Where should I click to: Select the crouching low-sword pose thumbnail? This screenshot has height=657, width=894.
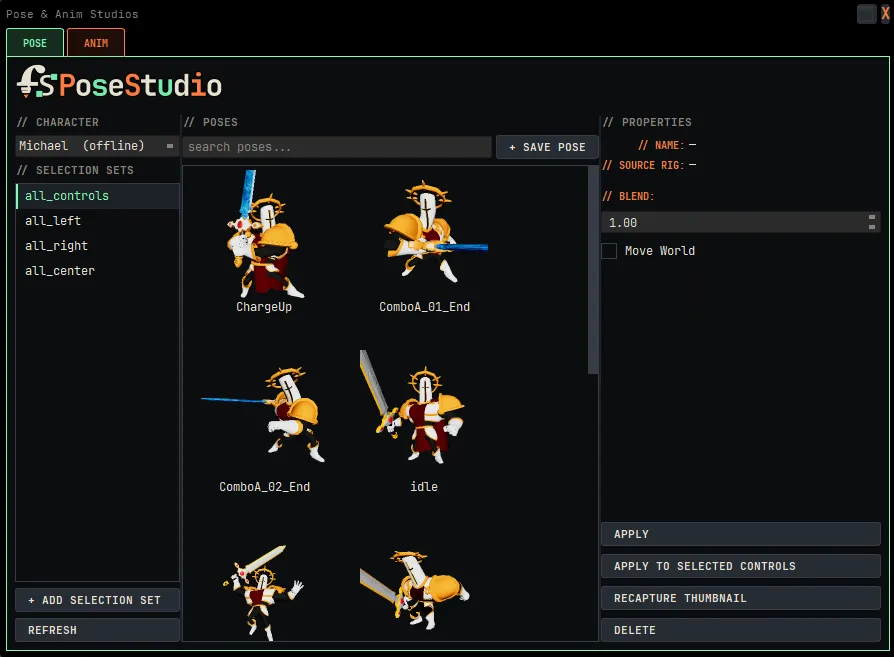(x=415, y=589)
